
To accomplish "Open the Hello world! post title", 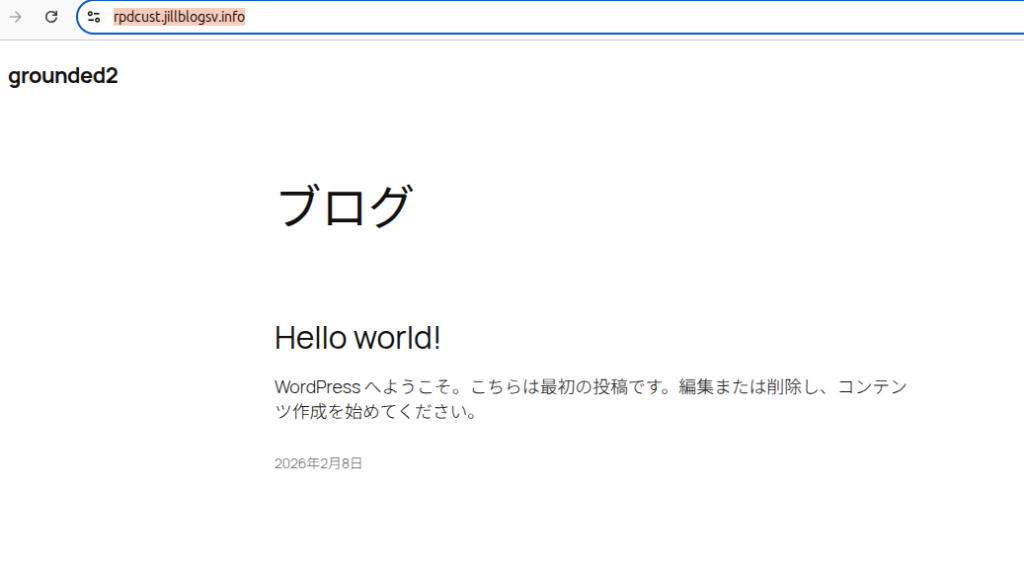I will pos(357,339).
